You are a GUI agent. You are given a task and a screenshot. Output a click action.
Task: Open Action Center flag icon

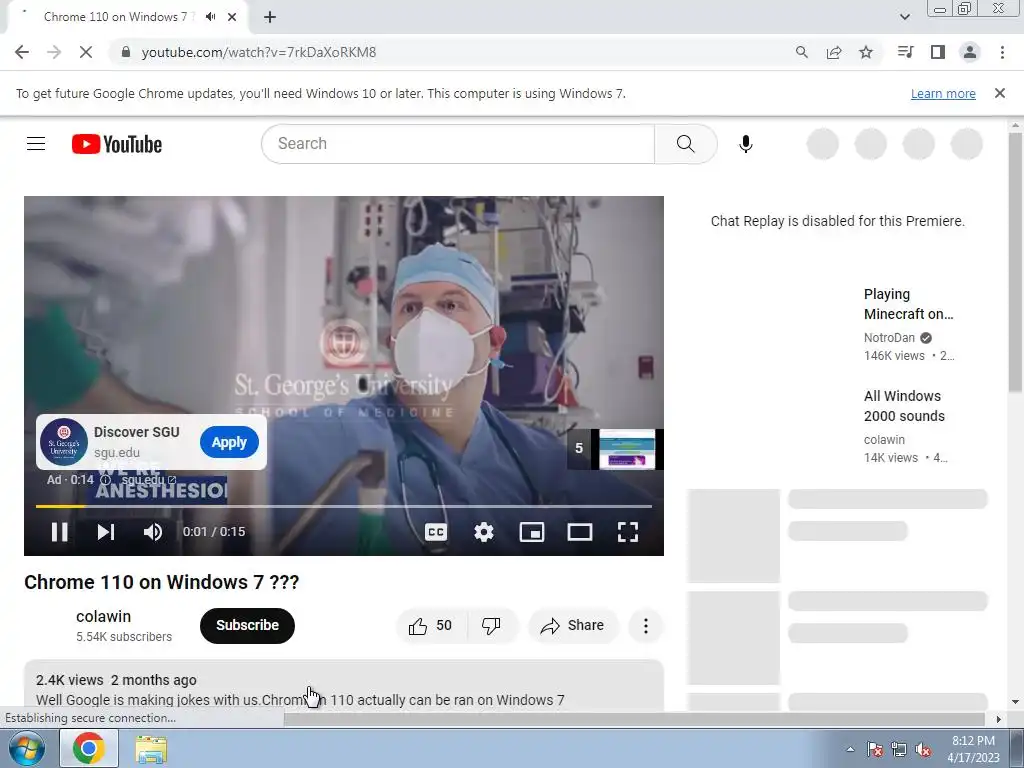[874, 749]
